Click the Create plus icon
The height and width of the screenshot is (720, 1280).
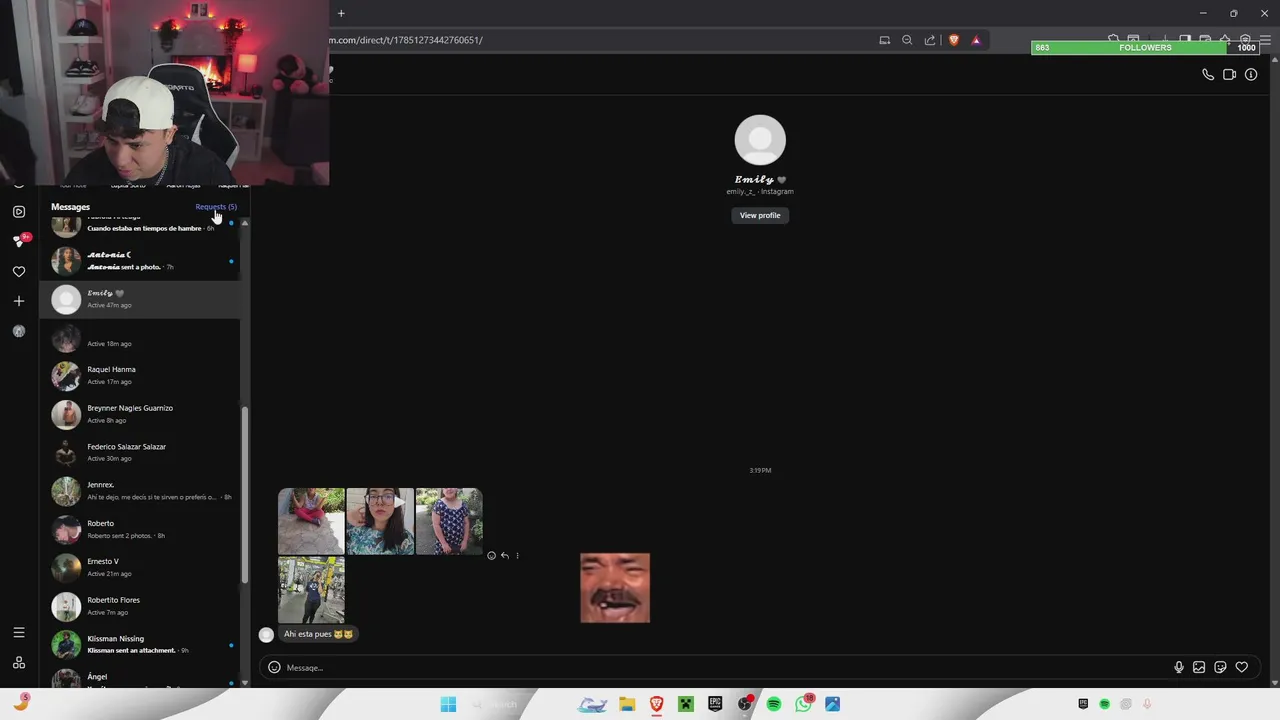[x=19, y=301]
